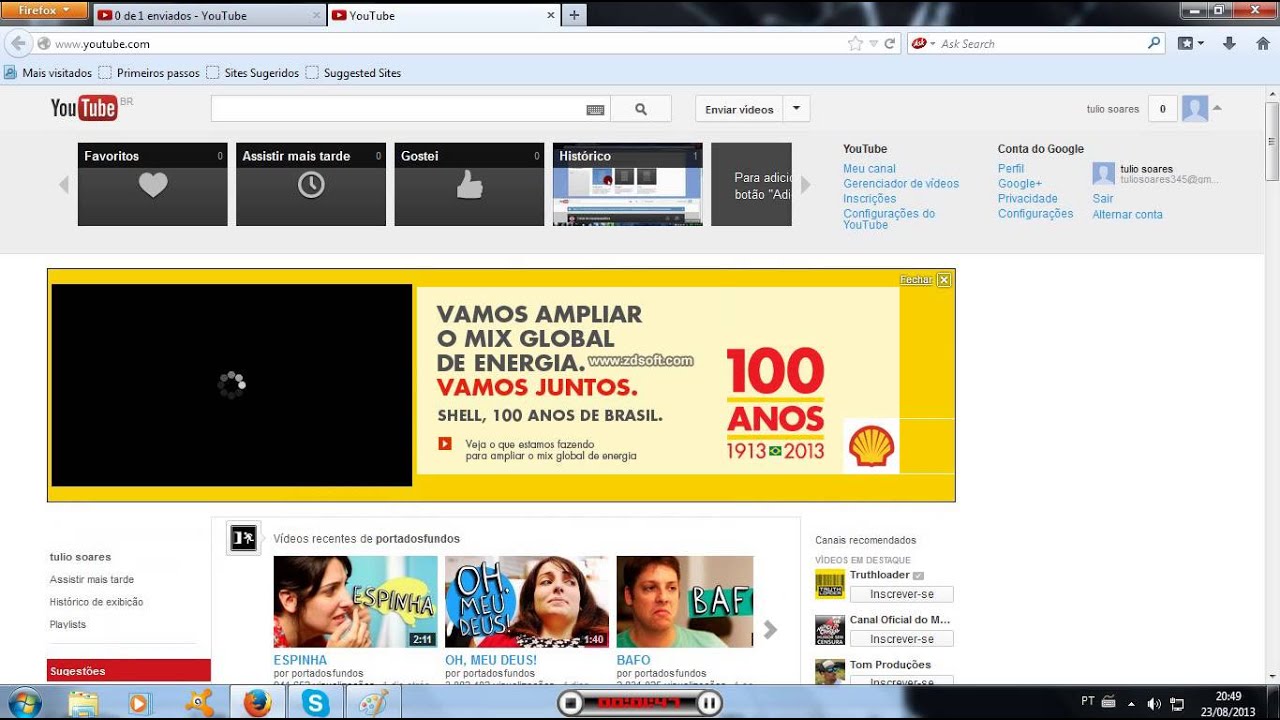The image size is (1280, 720).
Task: Open Assistir mais tarde in left sidebar
Action: click(92, 580)
